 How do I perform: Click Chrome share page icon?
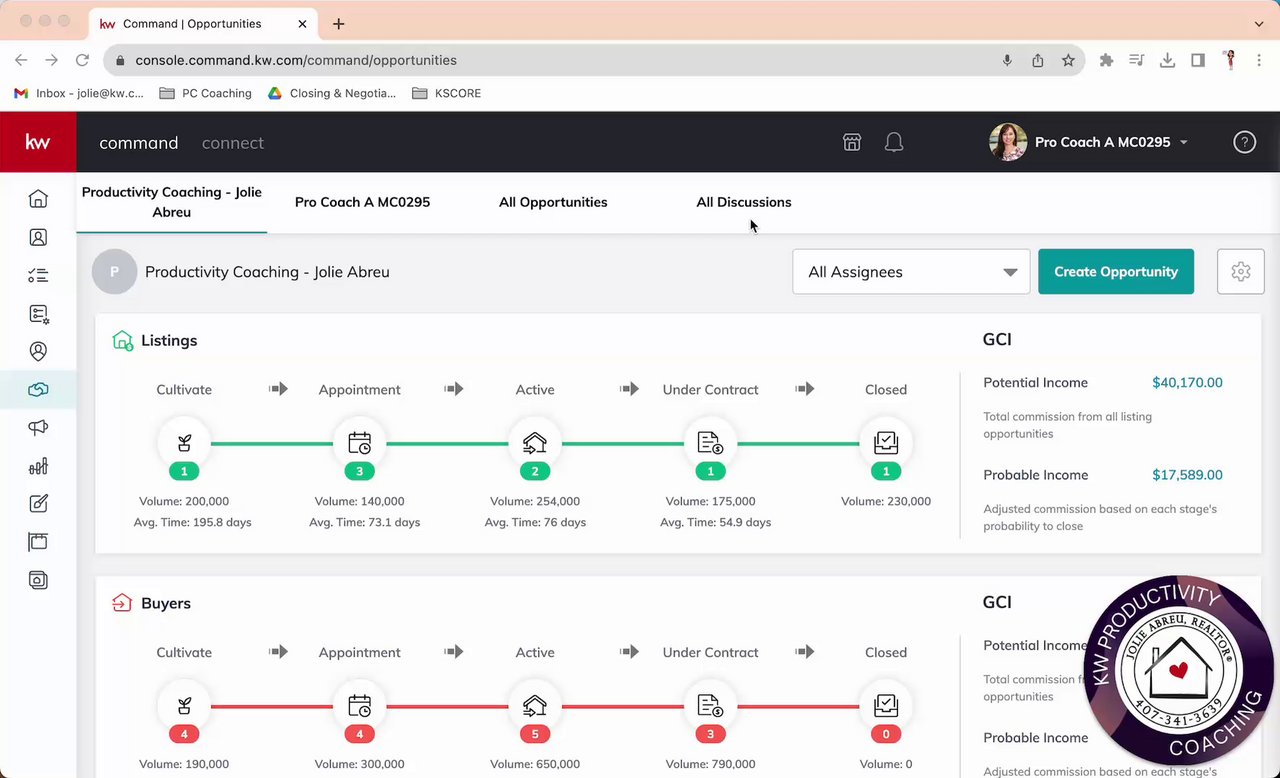tap(1038, 60)
